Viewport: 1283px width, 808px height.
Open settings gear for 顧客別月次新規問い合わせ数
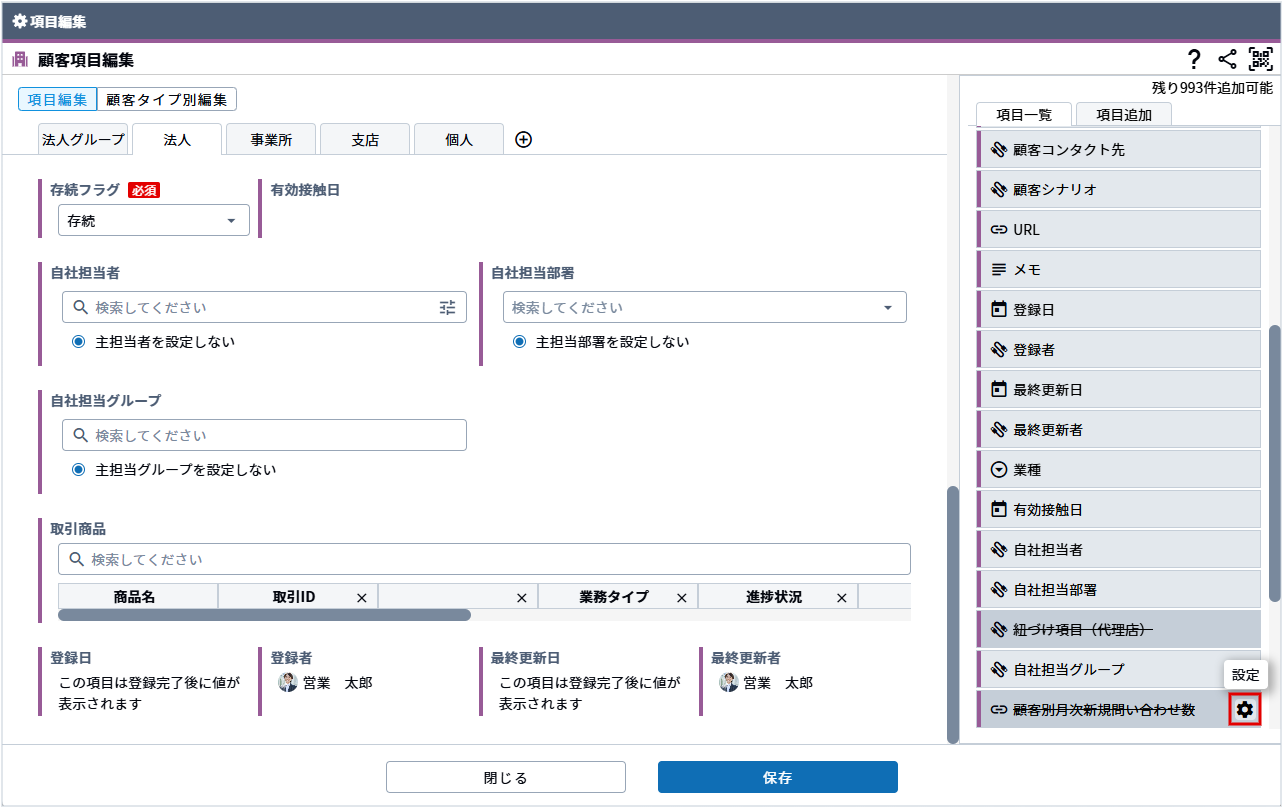tap(1244, 709)
